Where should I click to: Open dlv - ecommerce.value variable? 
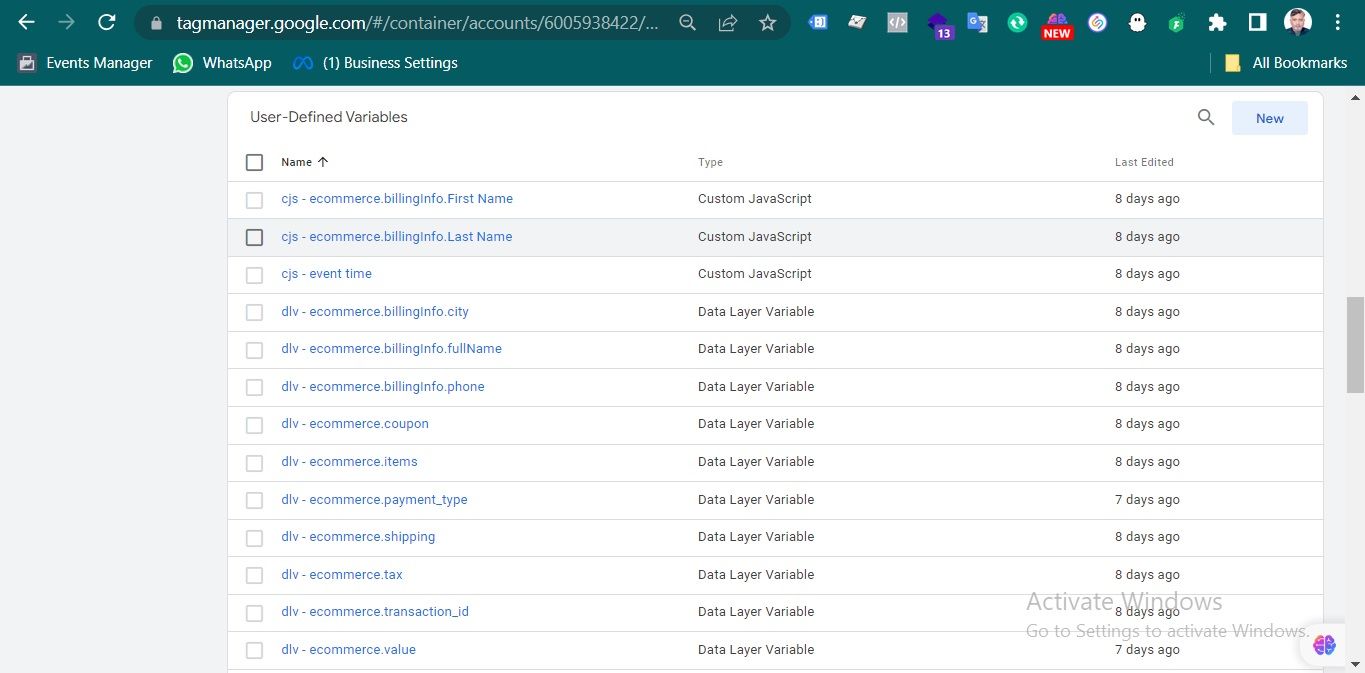coord(348,650)
